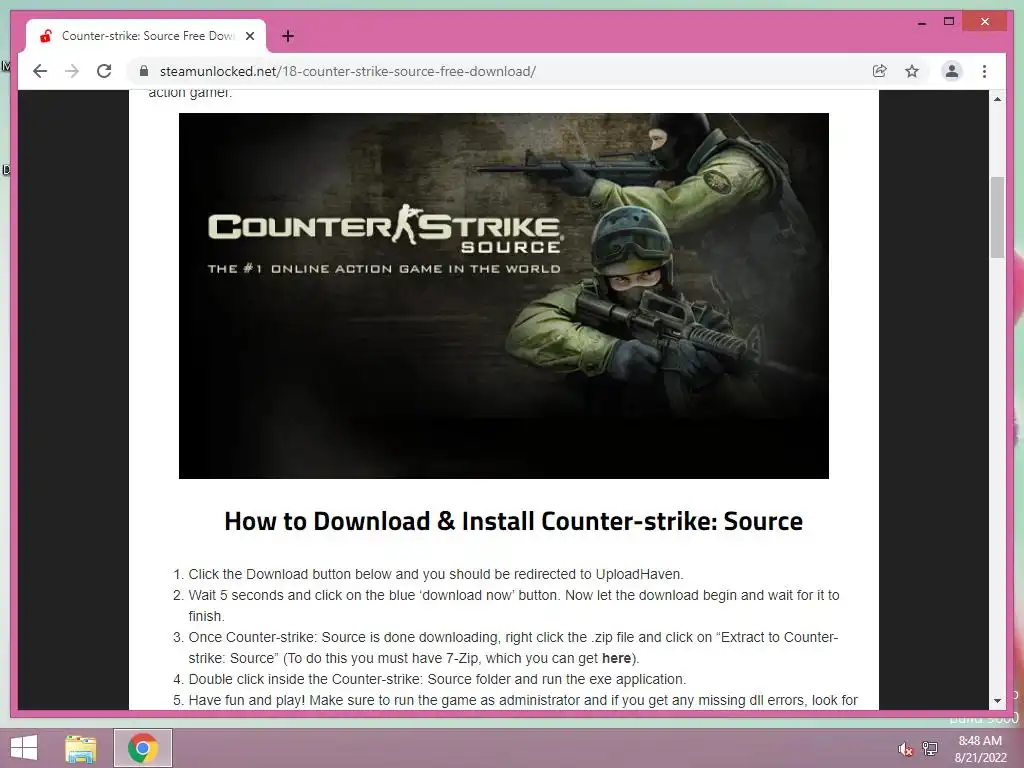Viewport: 1024px width, 768px height.
Task: Click the Counter-Strike Source banner image
Action: tap(504, 296)
